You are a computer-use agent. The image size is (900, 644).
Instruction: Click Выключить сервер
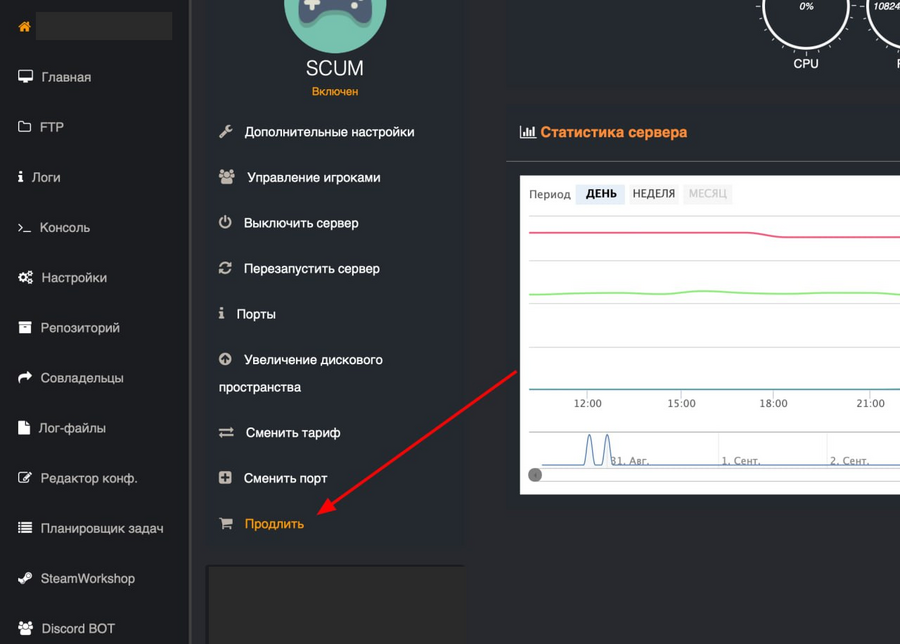[301, 223]
